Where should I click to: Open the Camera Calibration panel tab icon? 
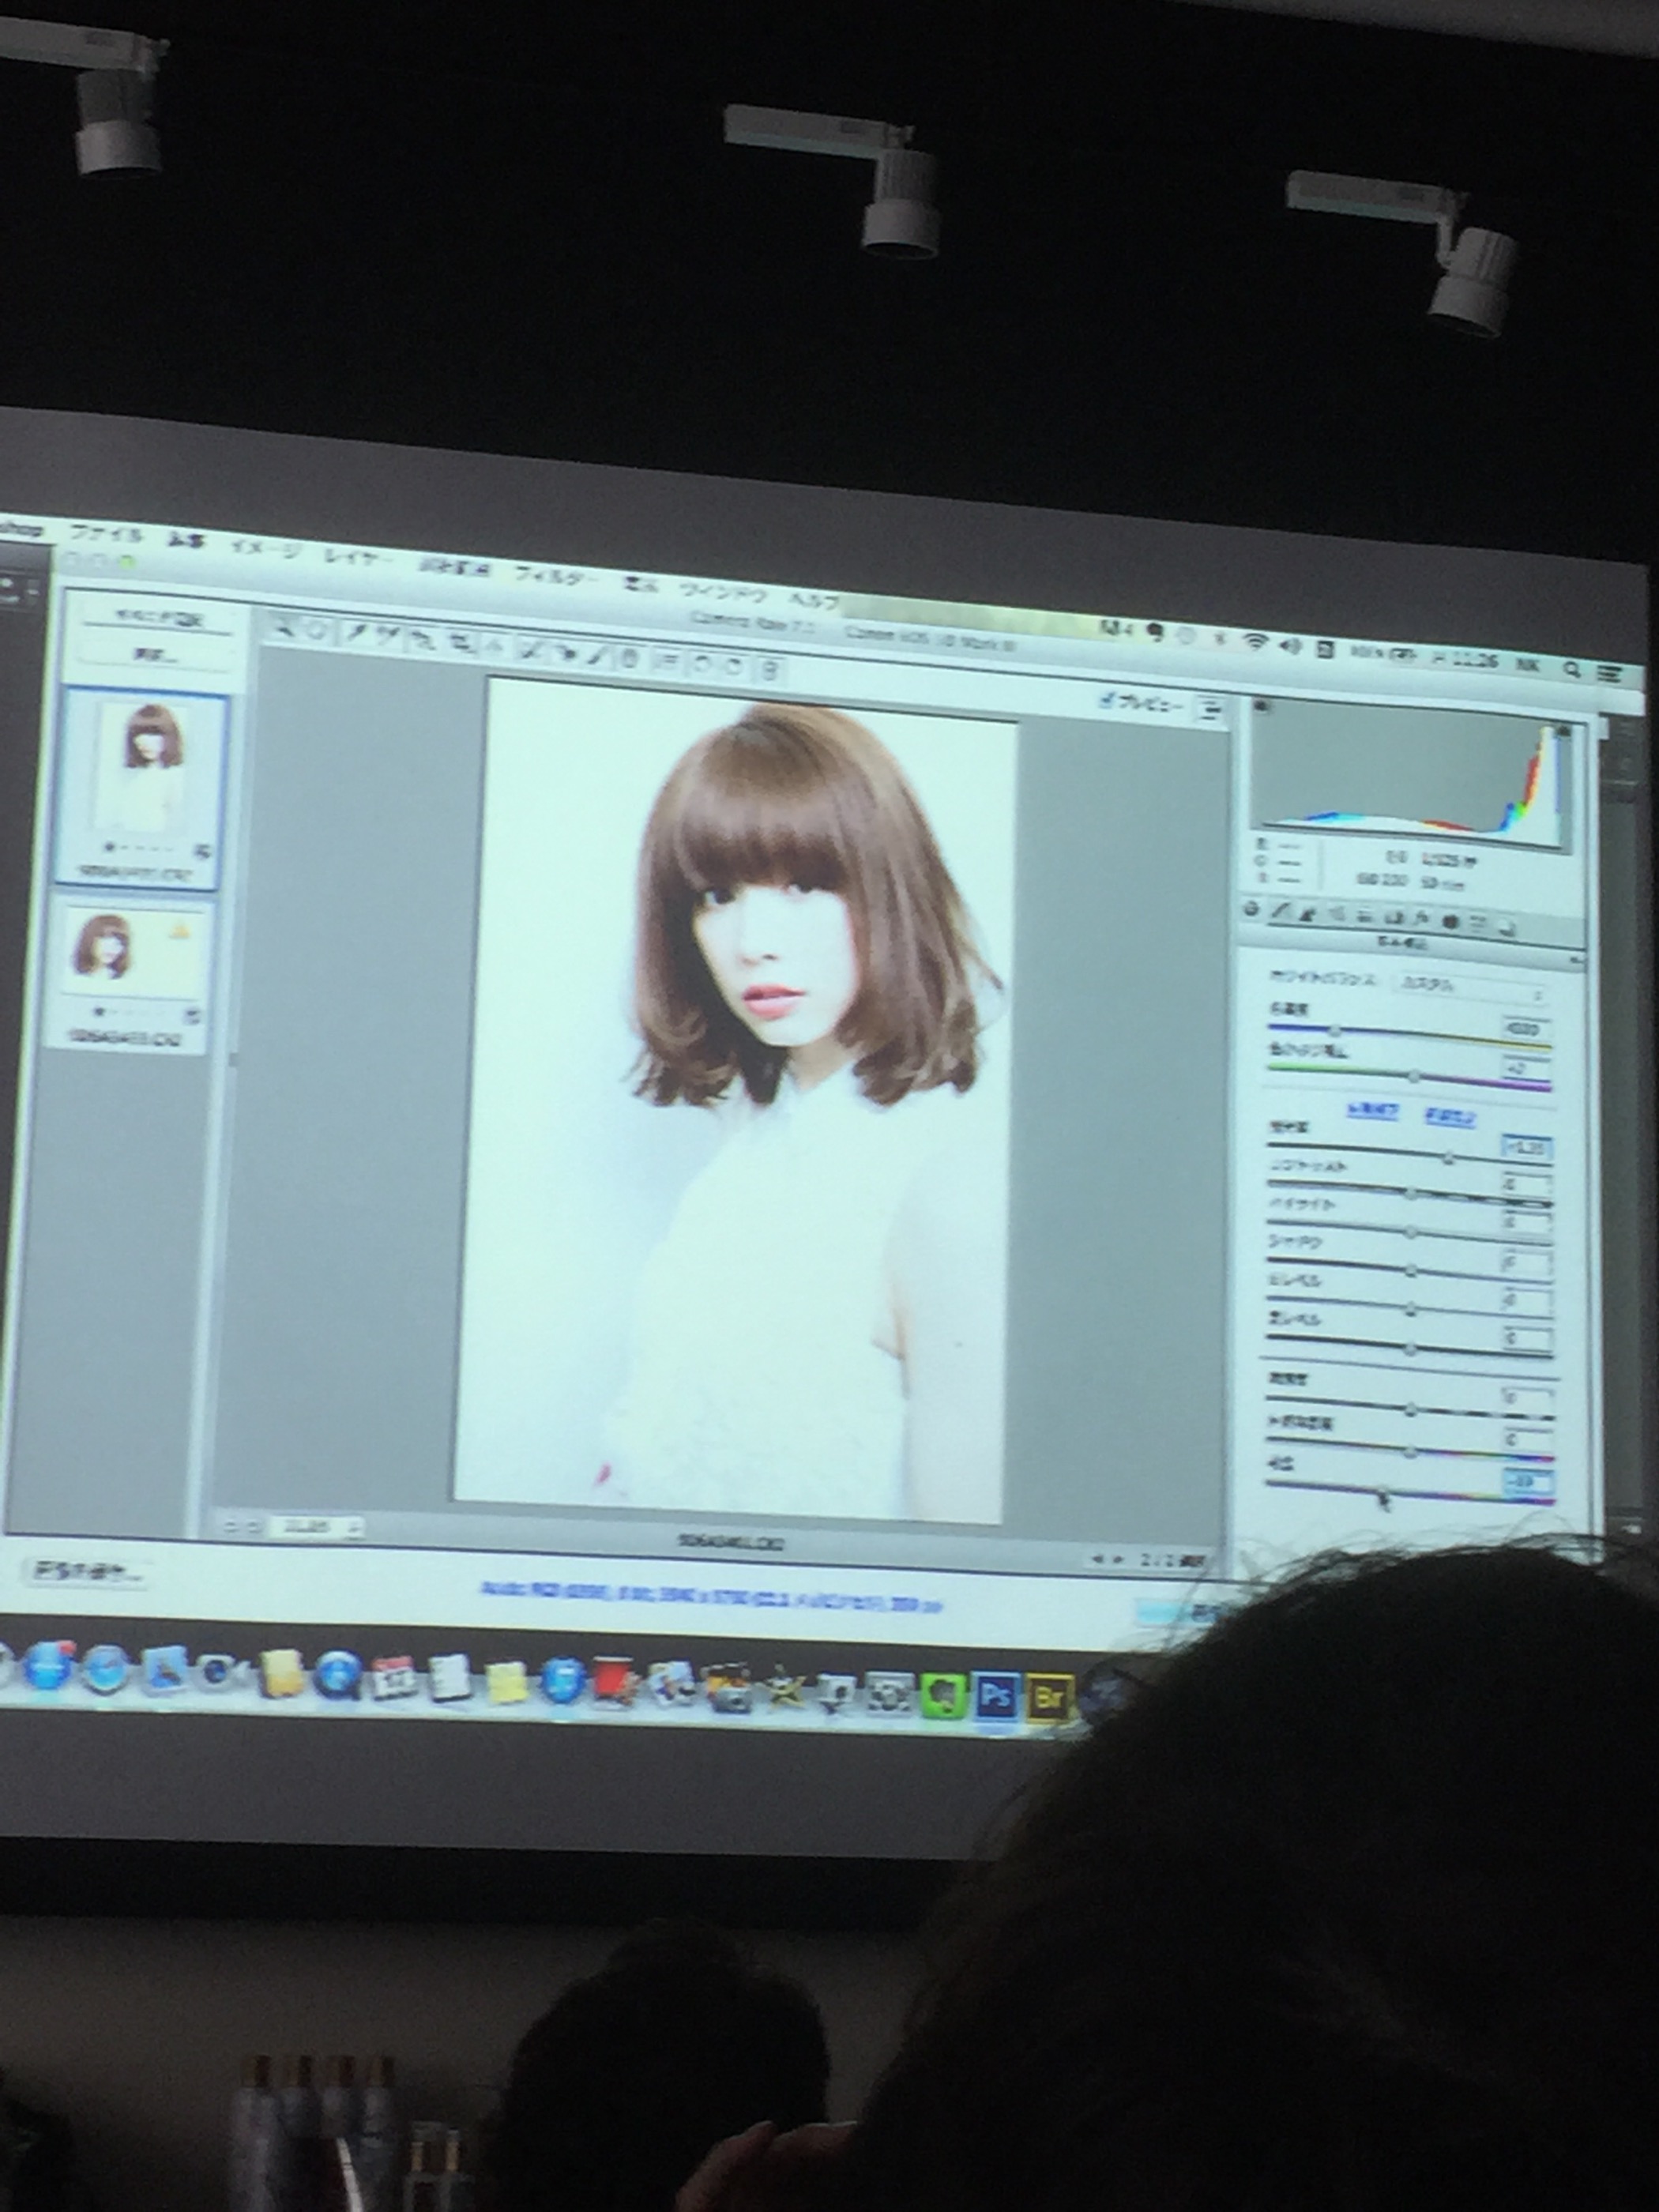point(1451,922)
